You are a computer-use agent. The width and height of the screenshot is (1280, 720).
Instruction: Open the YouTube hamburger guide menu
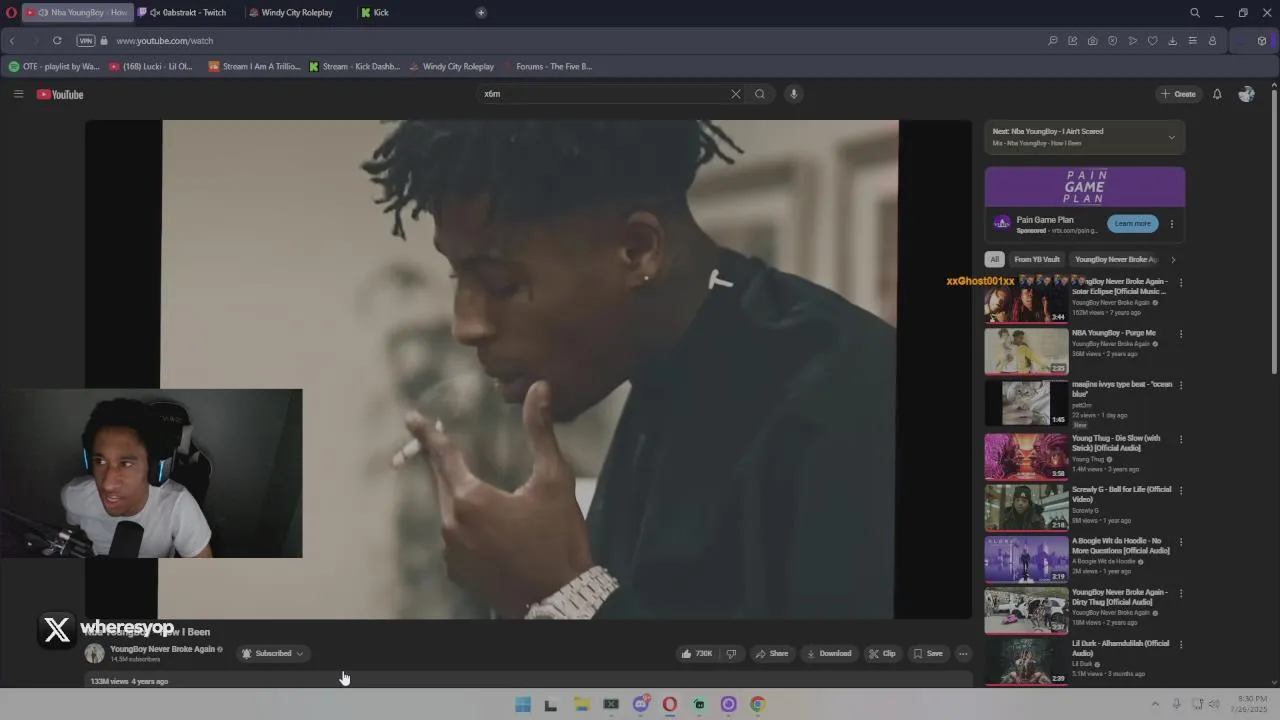18,94
